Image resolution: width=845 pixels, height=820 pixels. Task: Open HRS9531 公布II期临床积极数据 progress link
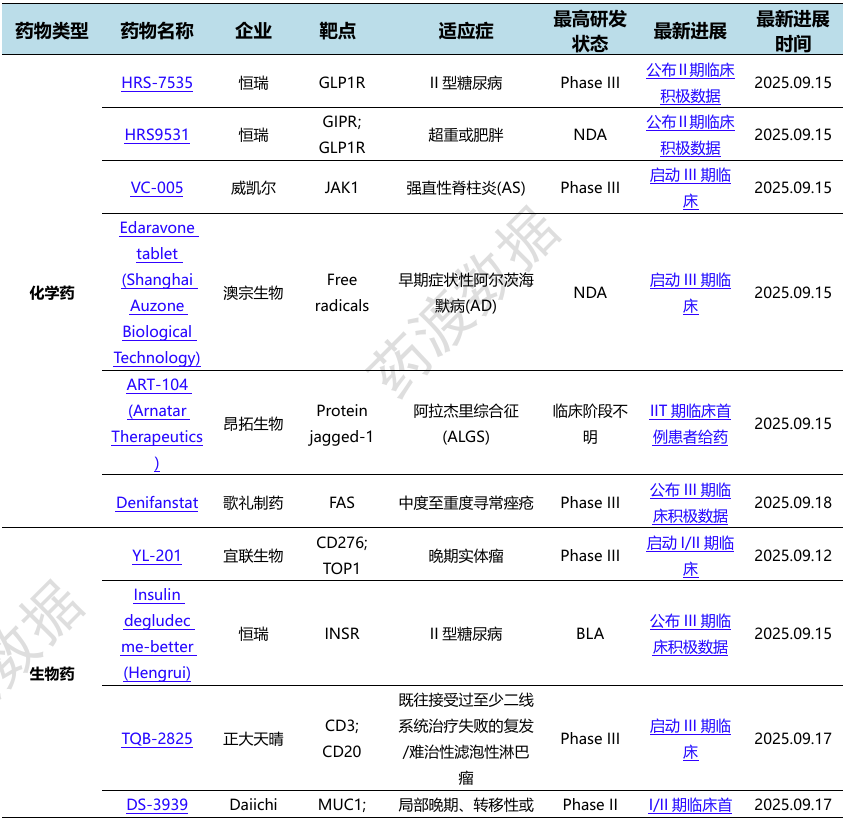point(690,135)
